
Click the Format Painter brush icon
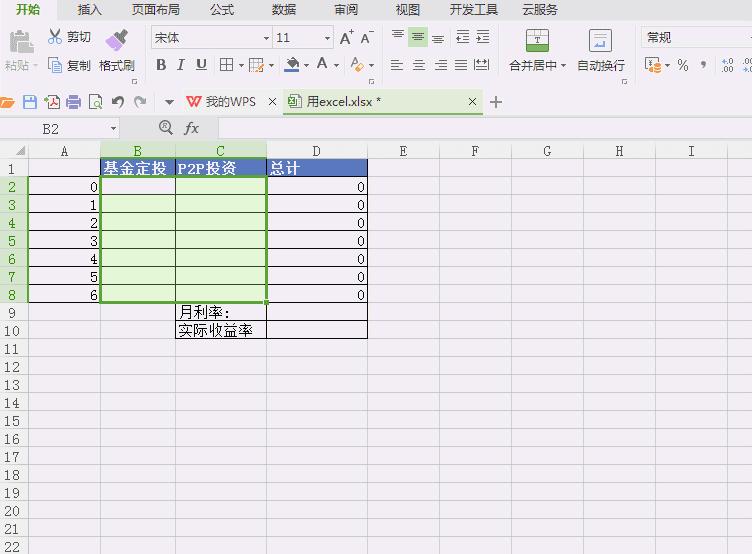coord(116,40)
